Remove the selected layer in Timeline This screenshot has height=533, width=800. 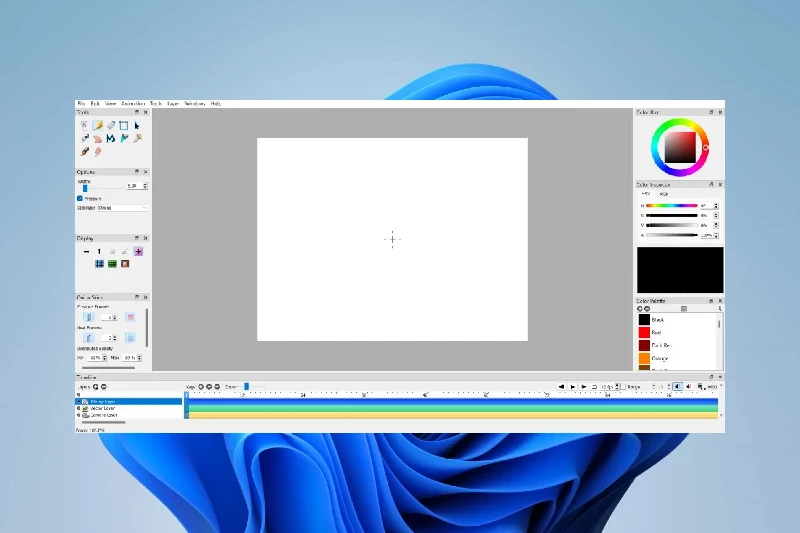(104, 387)
